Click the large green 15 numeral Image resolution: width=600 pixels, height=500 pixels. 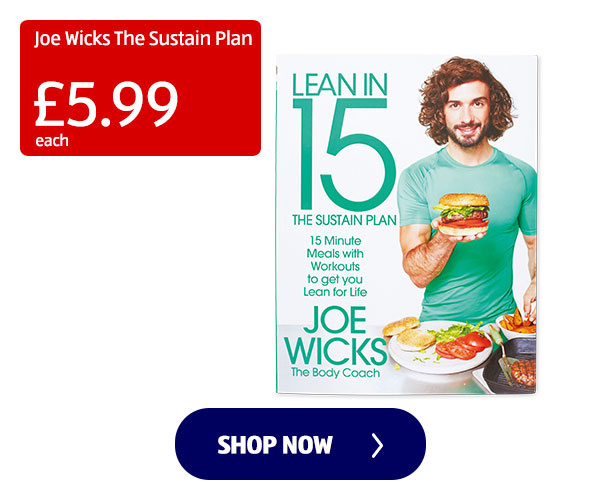point(344,155)
